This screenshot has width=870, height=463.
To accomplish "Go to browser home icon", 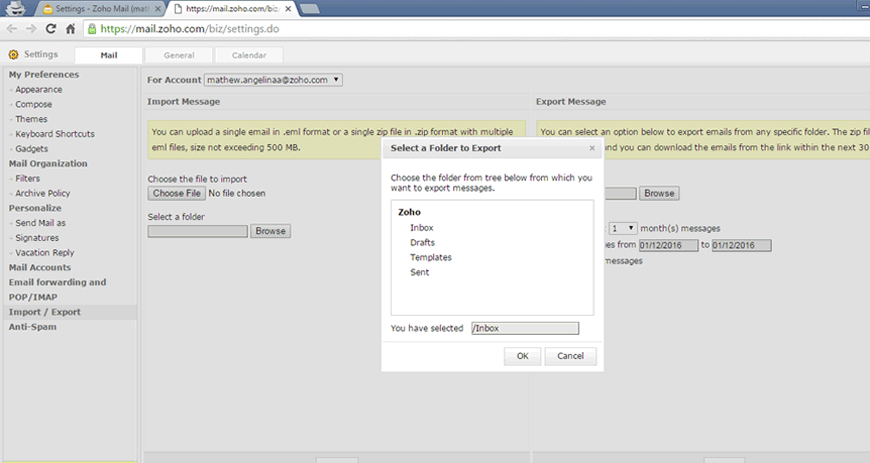I will click(70, 29).
